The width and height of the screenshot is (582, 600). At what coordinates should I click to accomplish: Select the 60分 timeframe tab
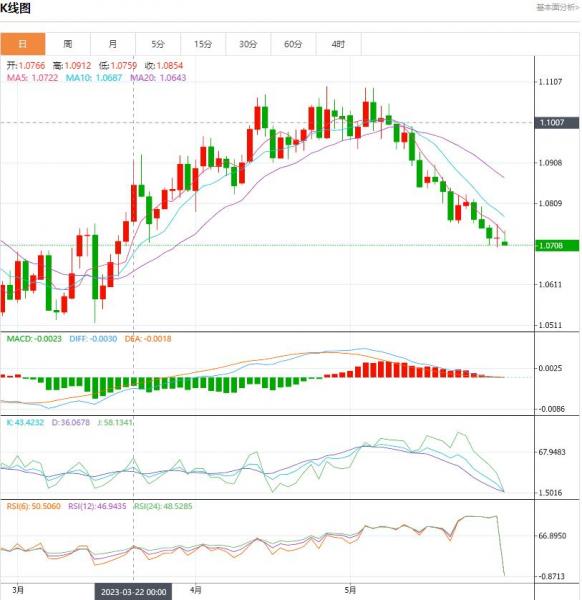tap(293, 44)
